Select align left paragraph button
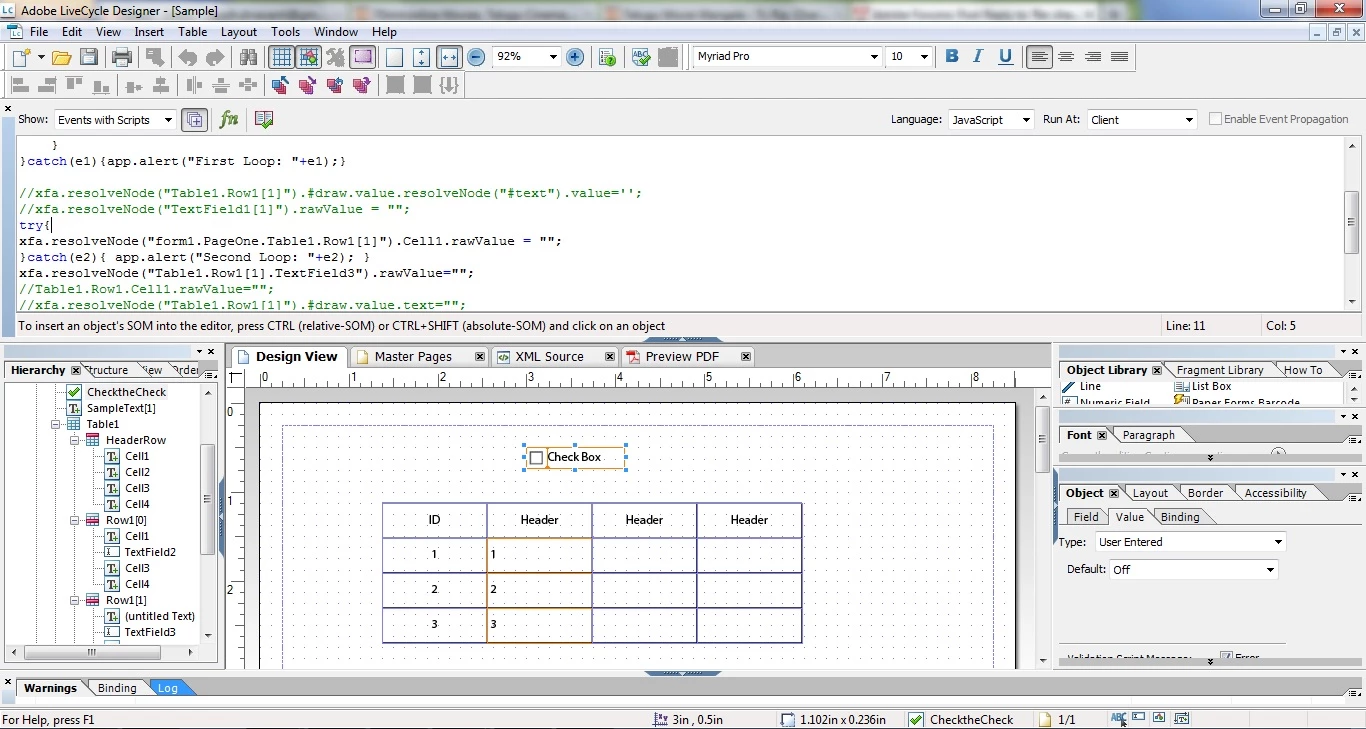This screenshot has width=1366, height=729. tap(1039, 57)
